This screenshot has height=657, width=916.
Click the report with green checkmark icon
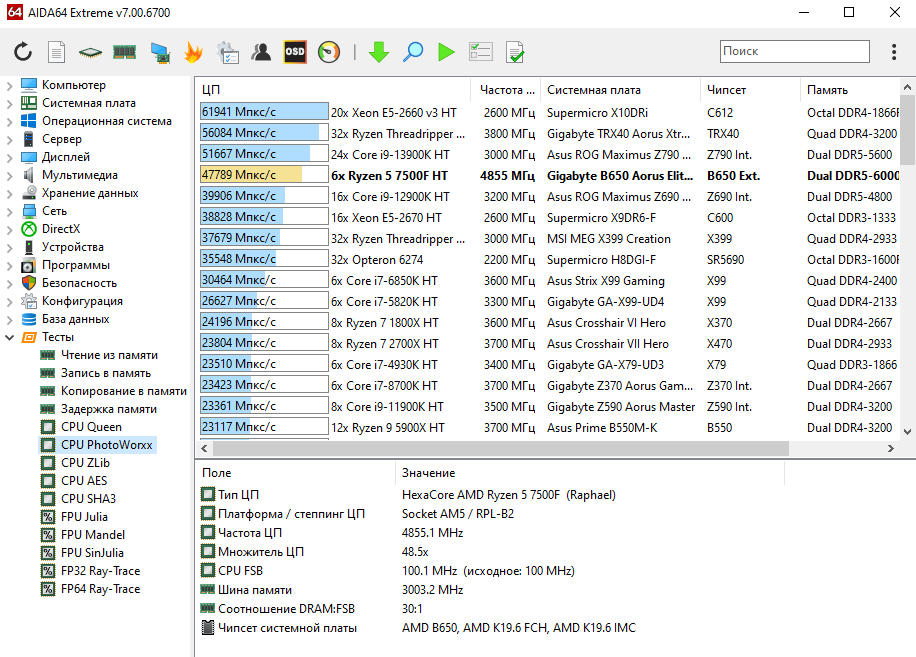click(x=515, y=52)
